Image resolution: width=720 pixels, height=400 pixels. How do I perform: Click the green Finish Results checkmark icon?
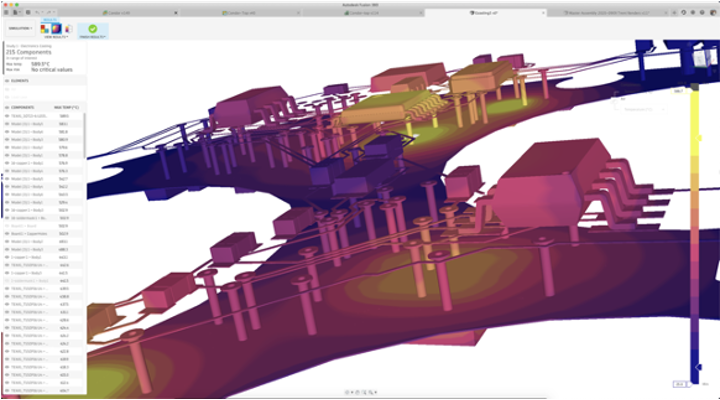click(92, 30)
